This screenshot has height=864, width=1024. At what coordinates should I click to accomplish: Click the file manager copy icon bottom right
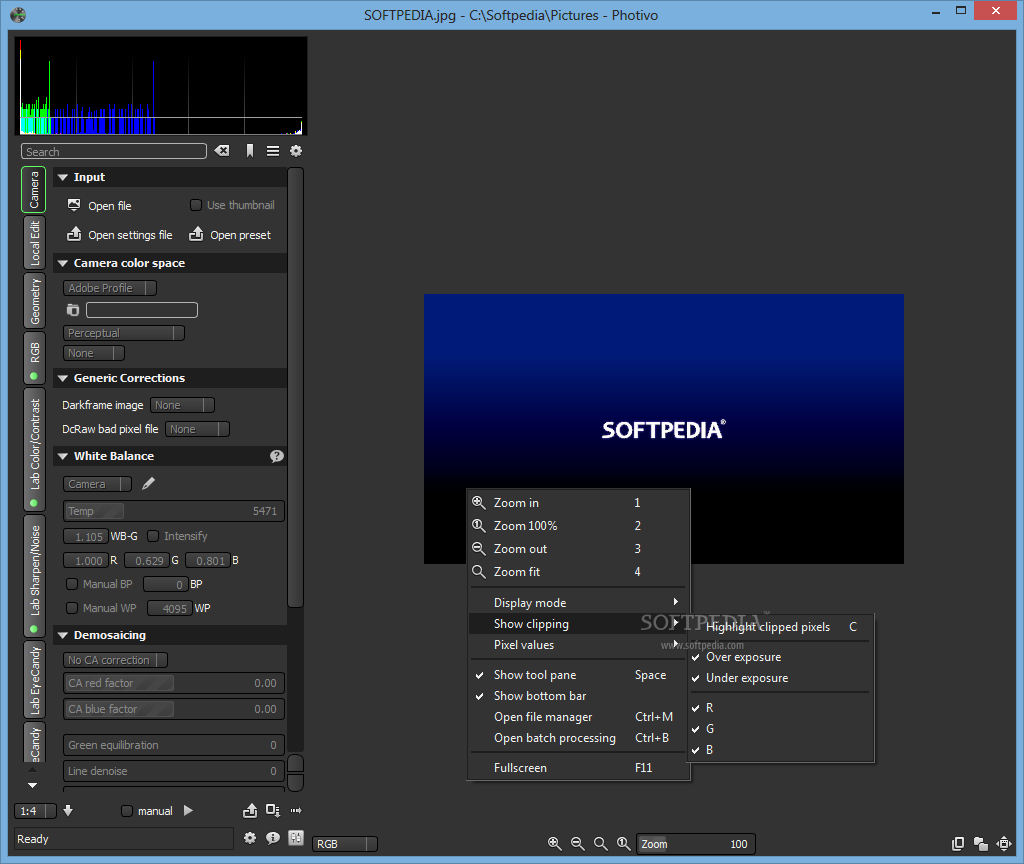coord(957,844)
